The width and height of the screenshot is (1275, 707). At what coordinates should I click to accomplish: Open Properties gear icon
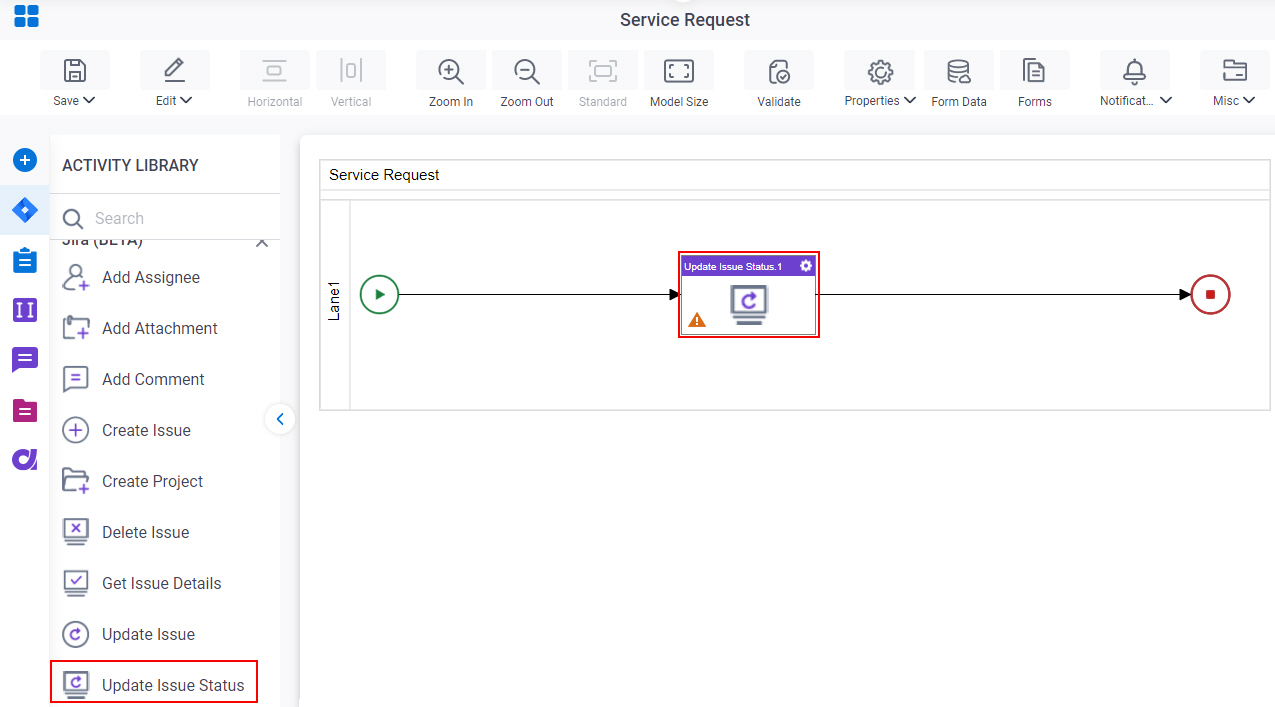click(x=880, y=71)
